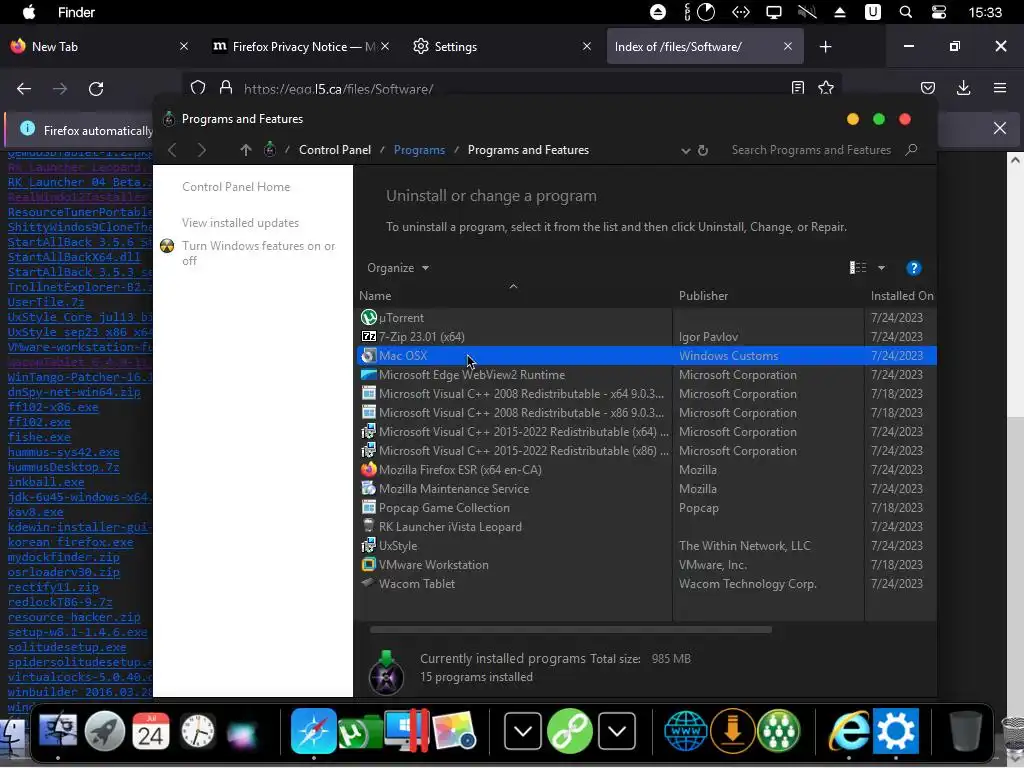Image resolution: width=1024 pixels, height=768 pixels.
Task: Click the white U icon in menu bar
Action: pyautogui.click(x=872, y=12)
